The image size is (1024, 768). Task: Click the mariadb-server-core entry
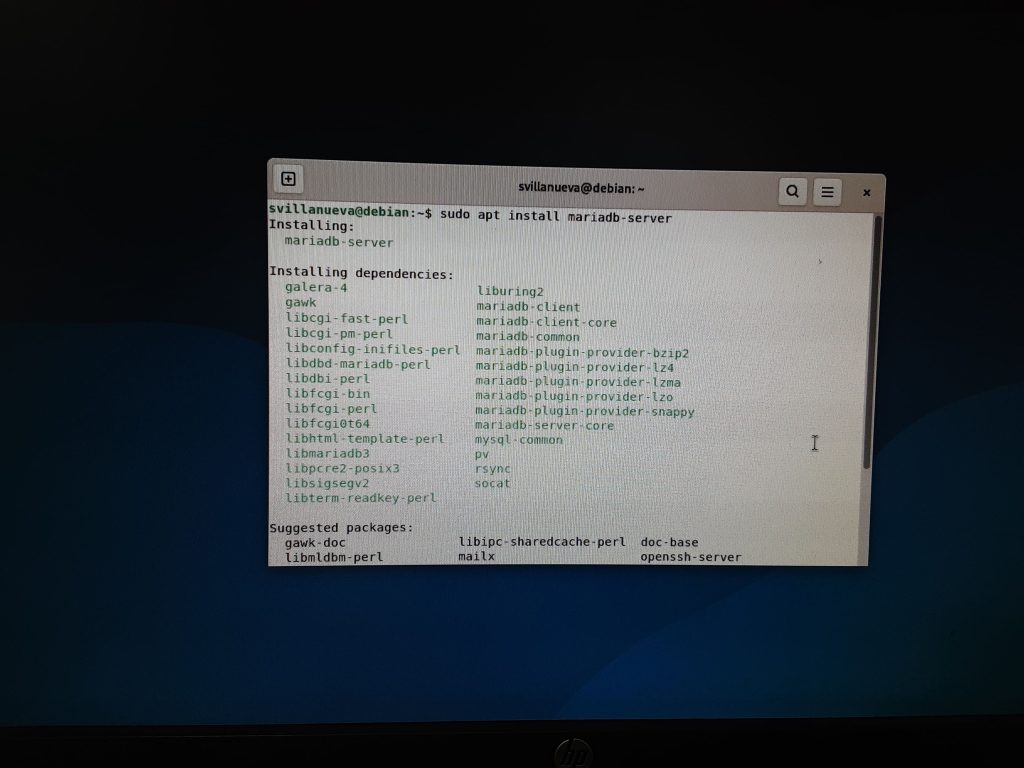coord(544,425)
